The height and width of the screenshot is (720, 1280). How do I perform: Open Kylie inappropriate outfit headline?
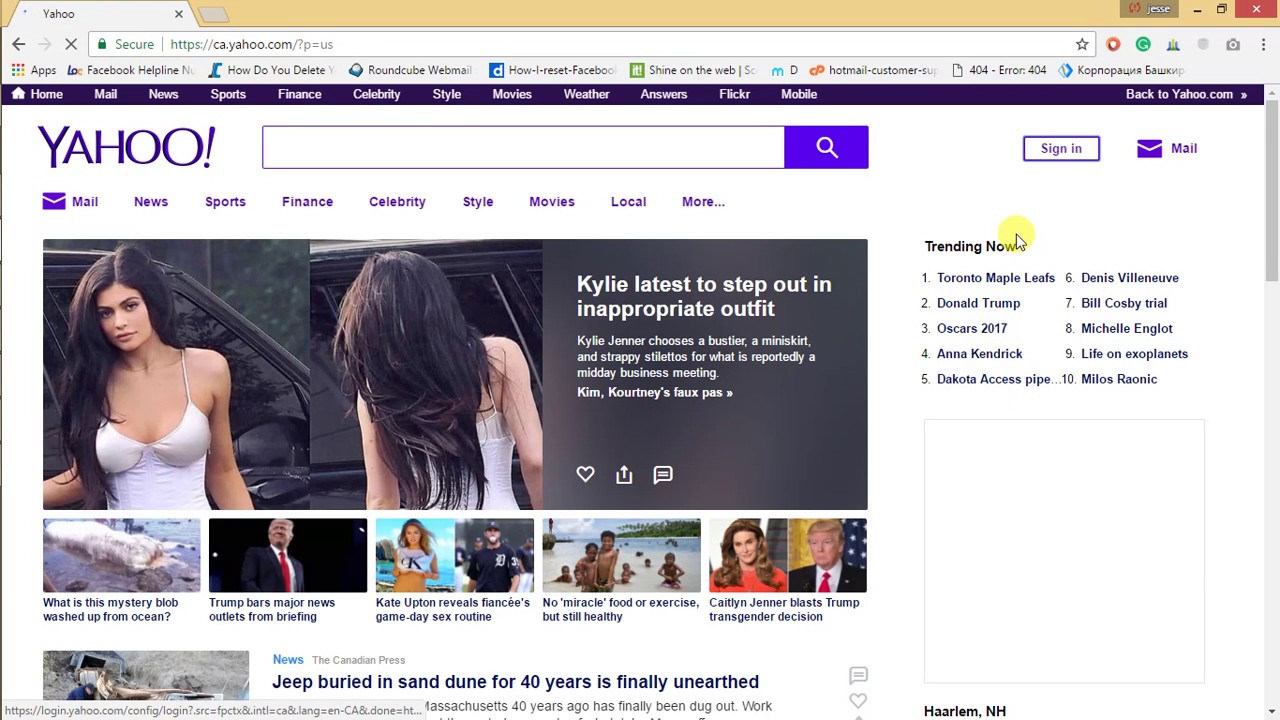point(704,296)
